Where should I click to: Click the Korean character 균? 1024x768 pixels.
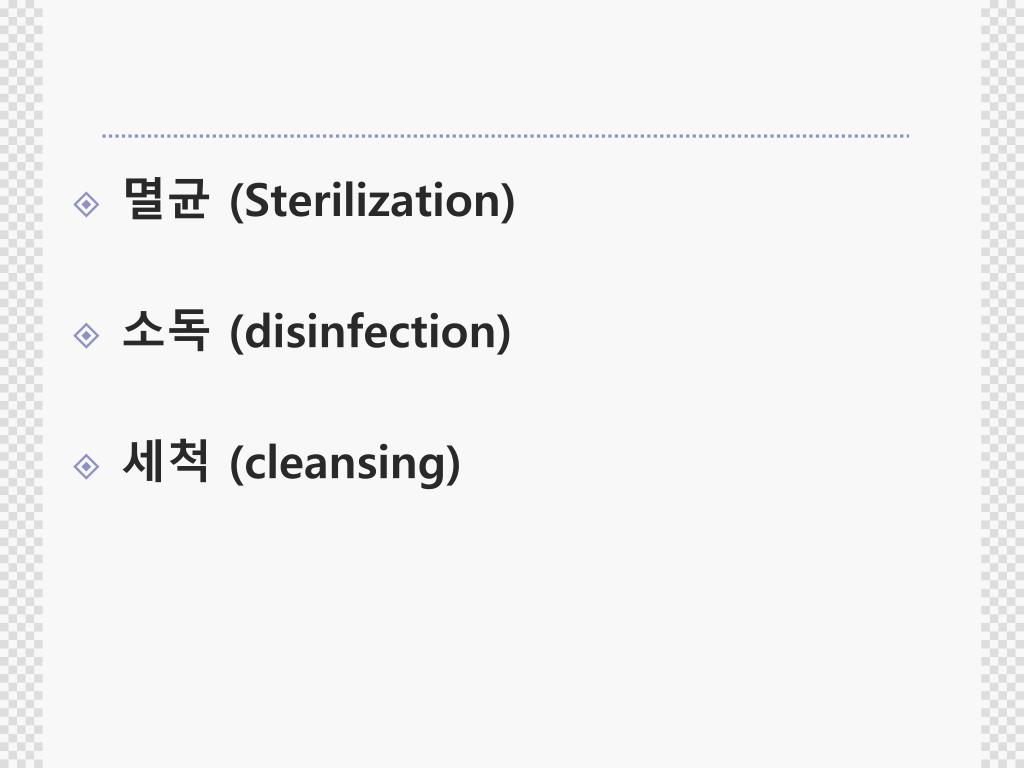coord(188,198)
